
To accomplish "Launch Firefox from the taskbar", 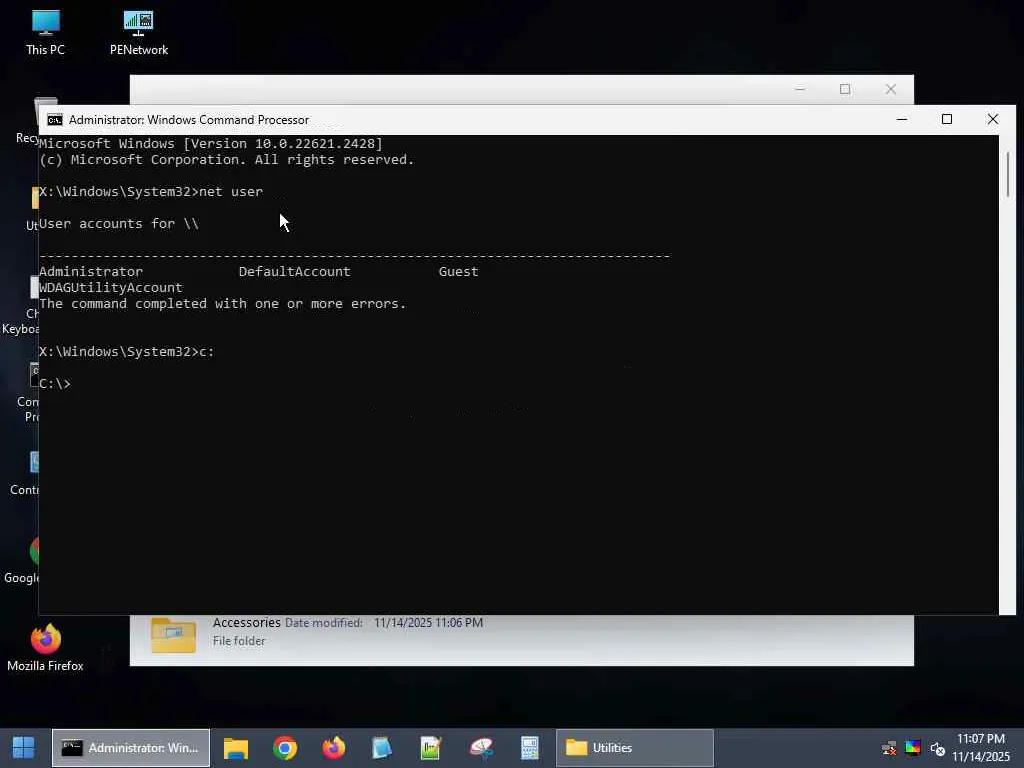I will [334, 748].
